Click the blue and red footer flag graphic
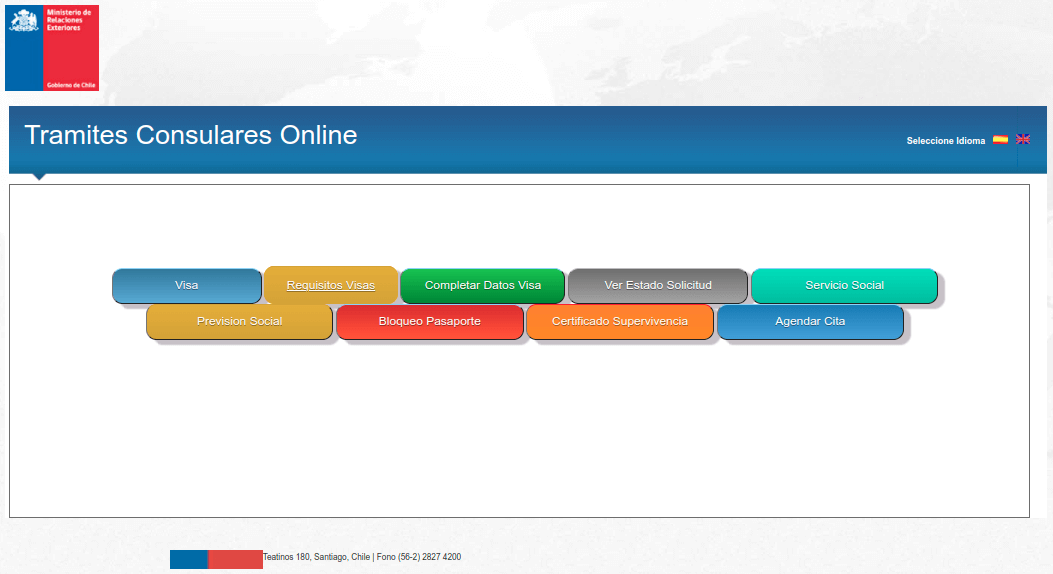1053x574 pixels. 216,559
